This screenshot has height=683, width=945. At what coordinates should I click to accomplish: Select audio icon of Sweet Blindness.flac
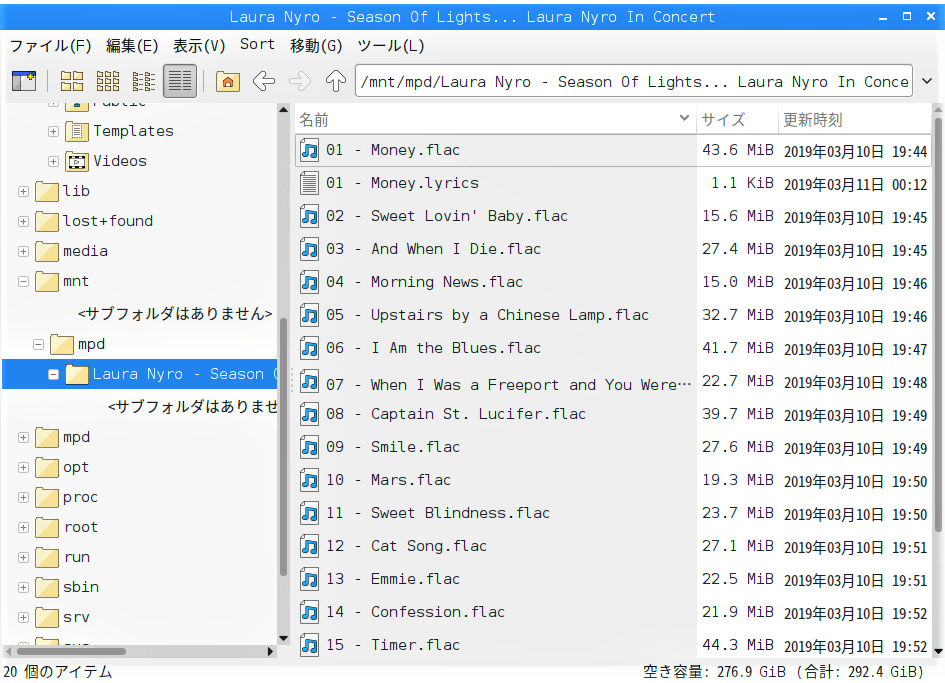(309, 513)
